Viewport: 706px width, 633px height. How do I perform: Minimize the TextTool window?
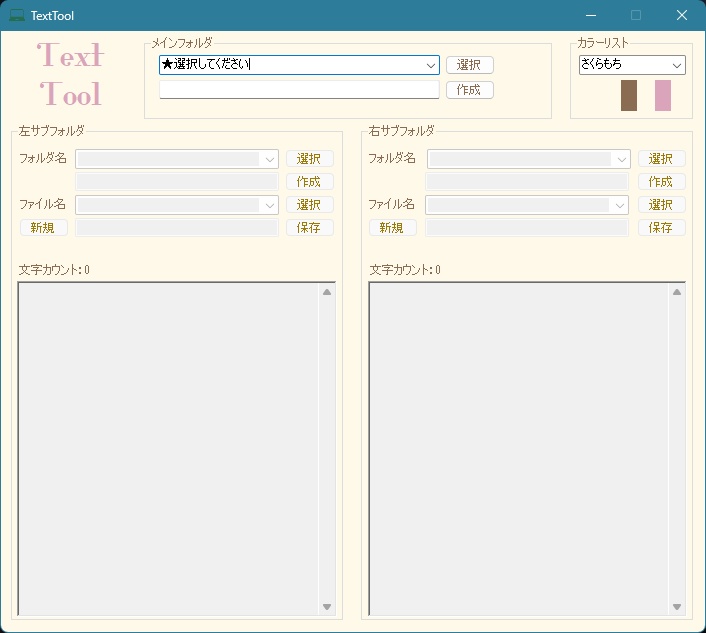591,16
